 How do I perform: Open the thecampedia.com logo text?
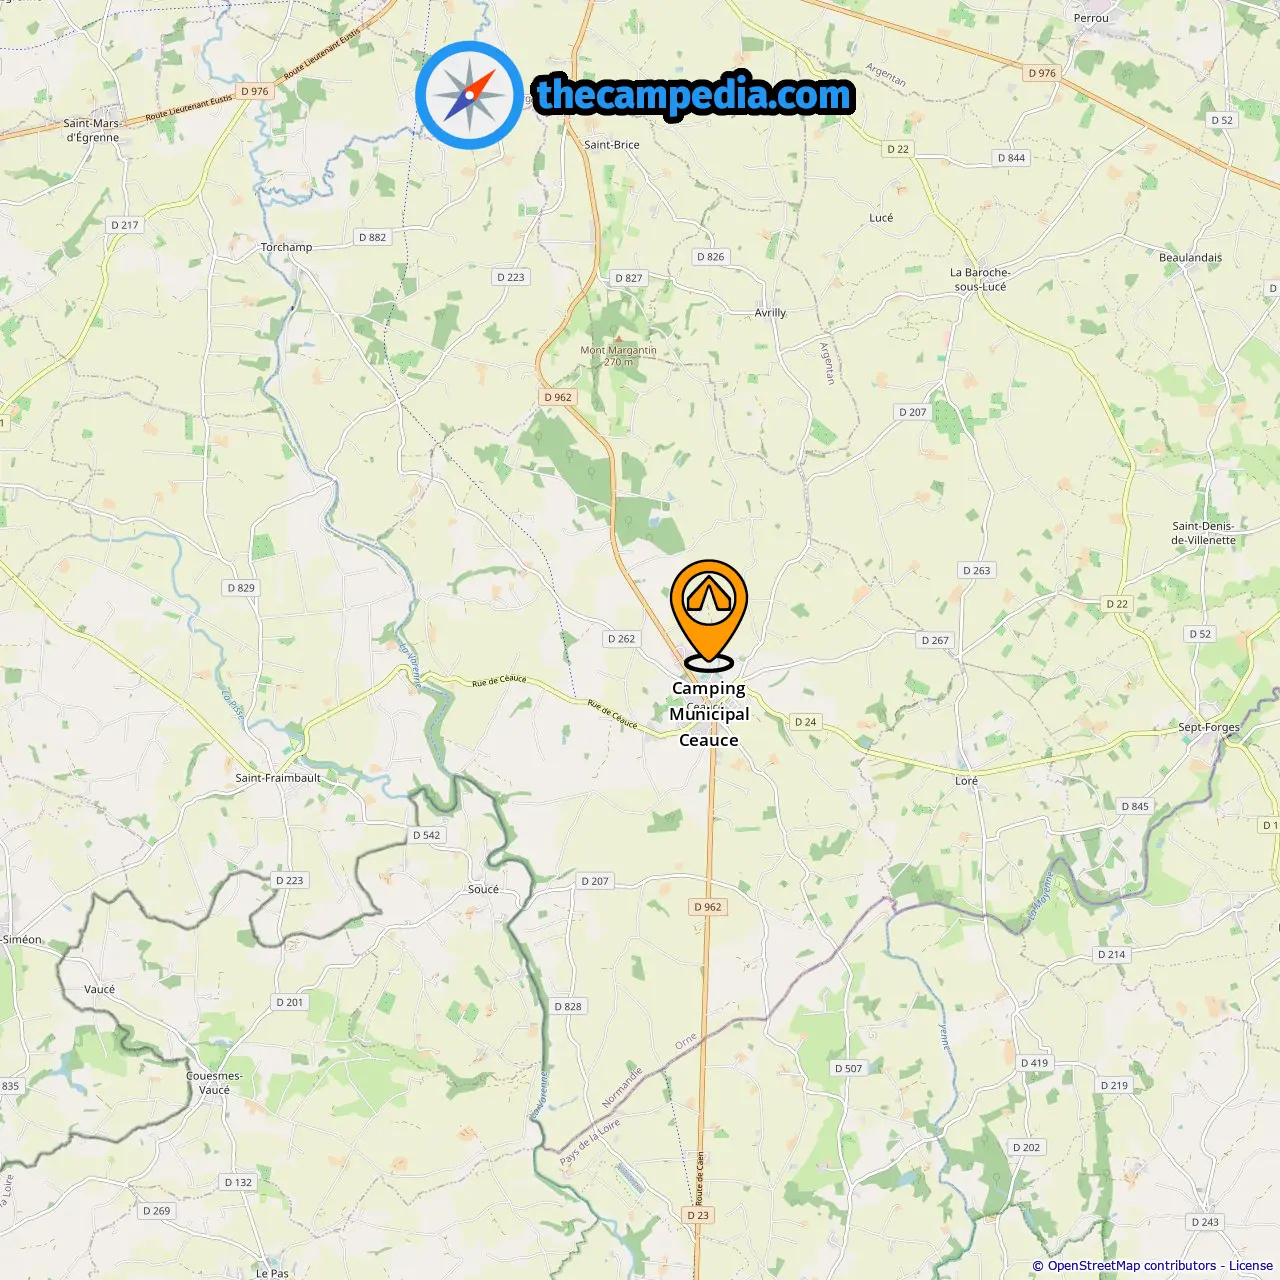pos(694,95)
